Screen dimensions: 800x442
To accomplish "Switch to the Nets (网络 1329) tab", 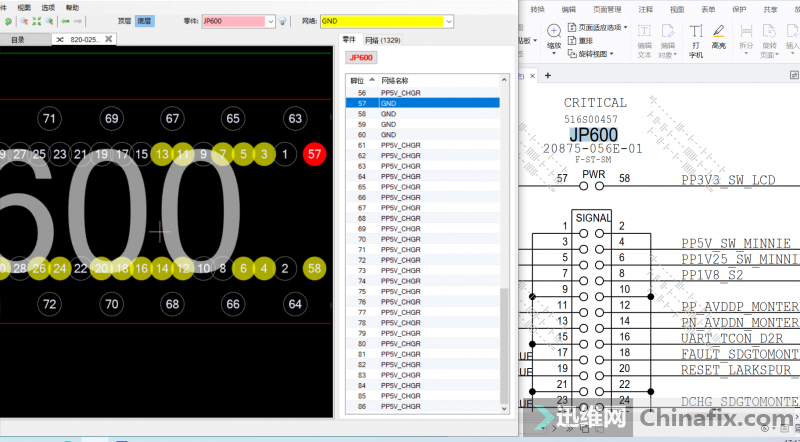I will tap(382, 40).
